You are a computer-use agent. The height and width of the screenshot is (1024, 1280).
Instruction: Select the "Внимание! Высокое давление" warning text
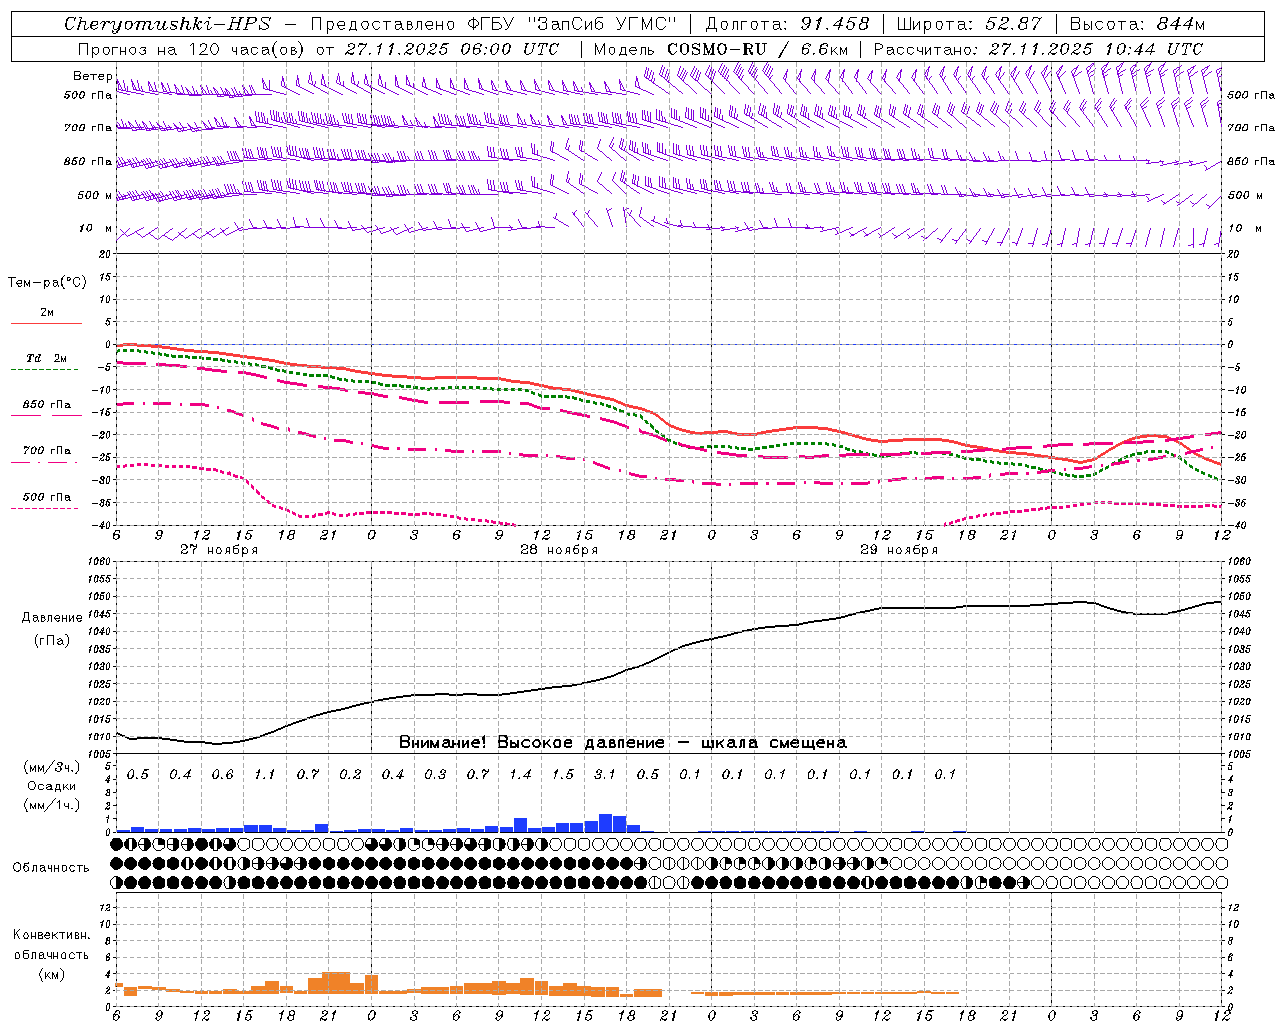(531, 742)
